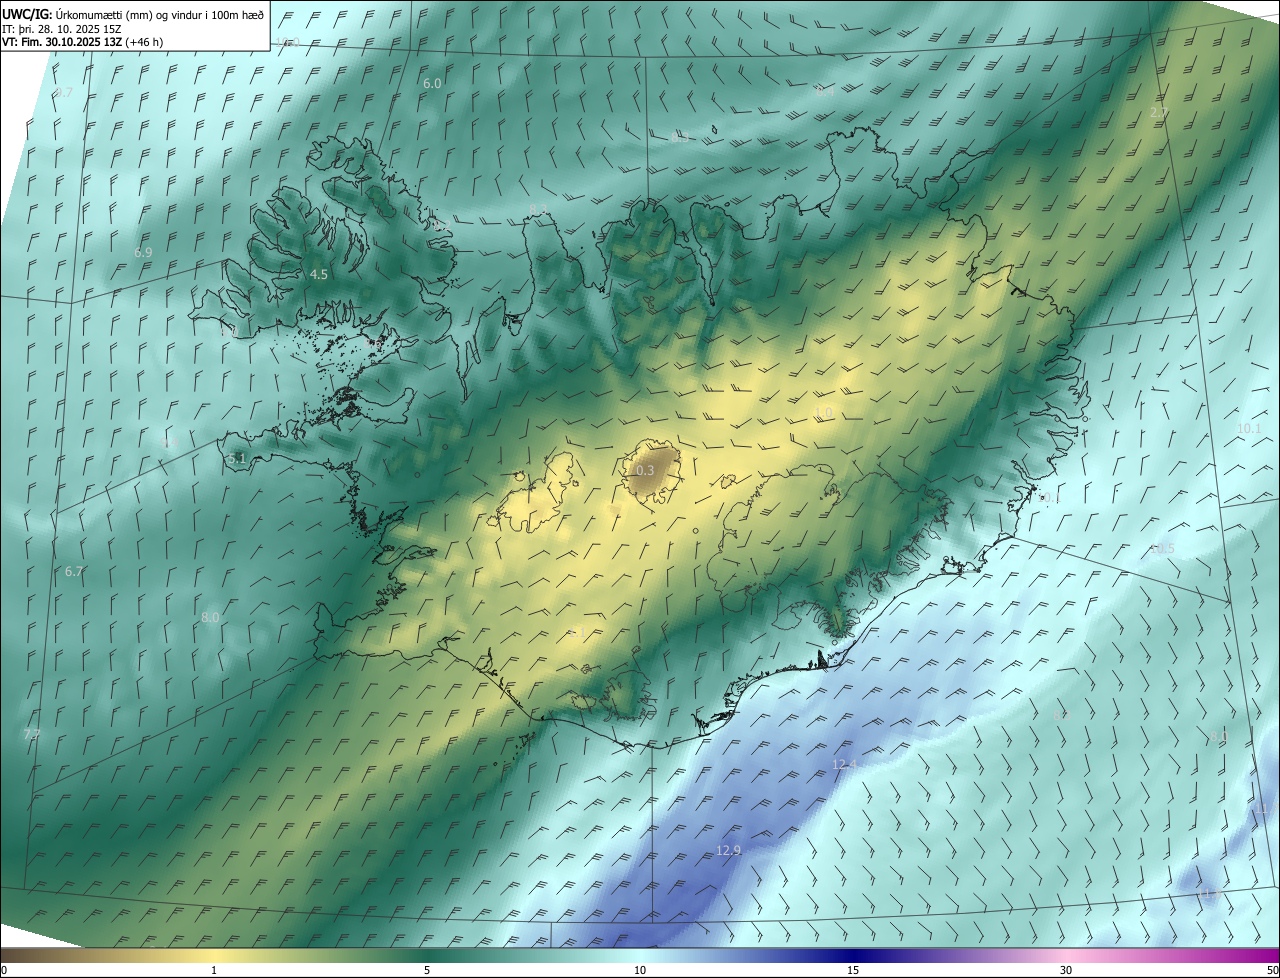Click the colorbar tick labeled '1'

(214, 970)
